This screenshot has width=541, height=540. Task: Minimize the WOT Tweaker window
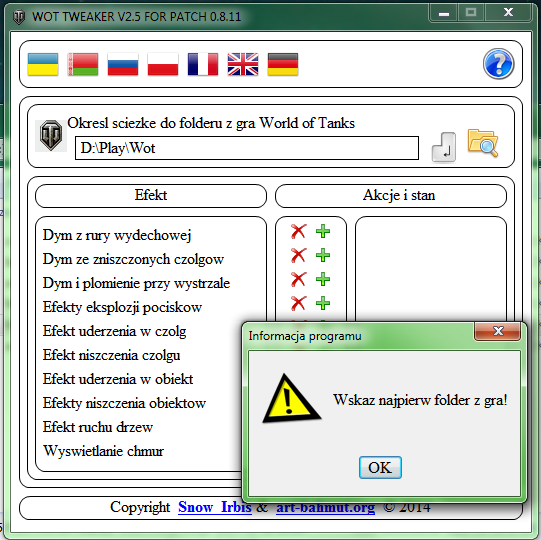pyautogui.click(x=444, y=13)
